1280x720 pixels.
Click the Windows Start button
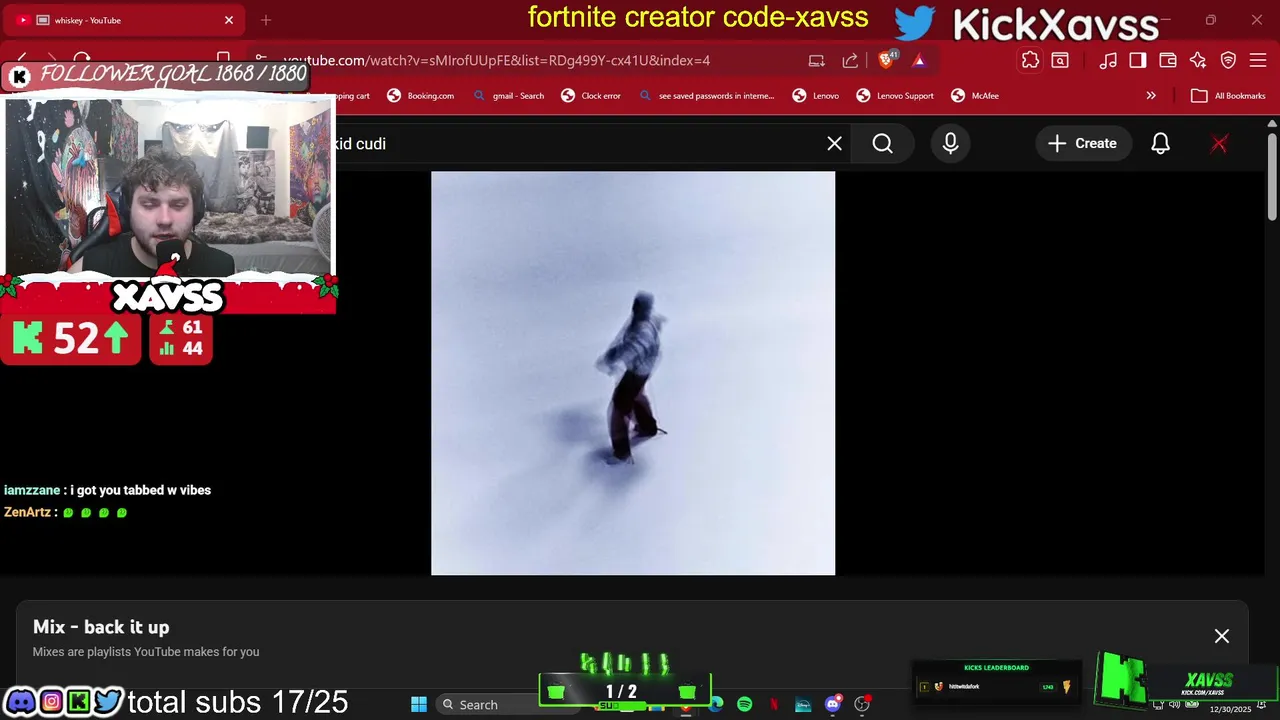point(419,704)
